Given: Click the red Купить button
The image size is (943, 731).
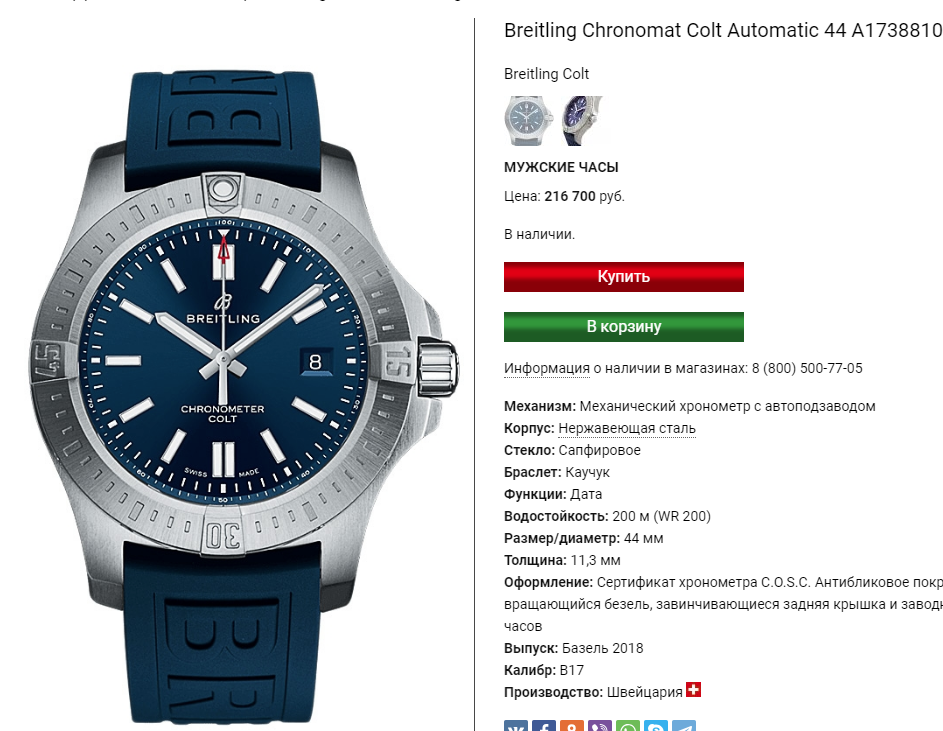Looking at the screenshot, I should point(624,277).
